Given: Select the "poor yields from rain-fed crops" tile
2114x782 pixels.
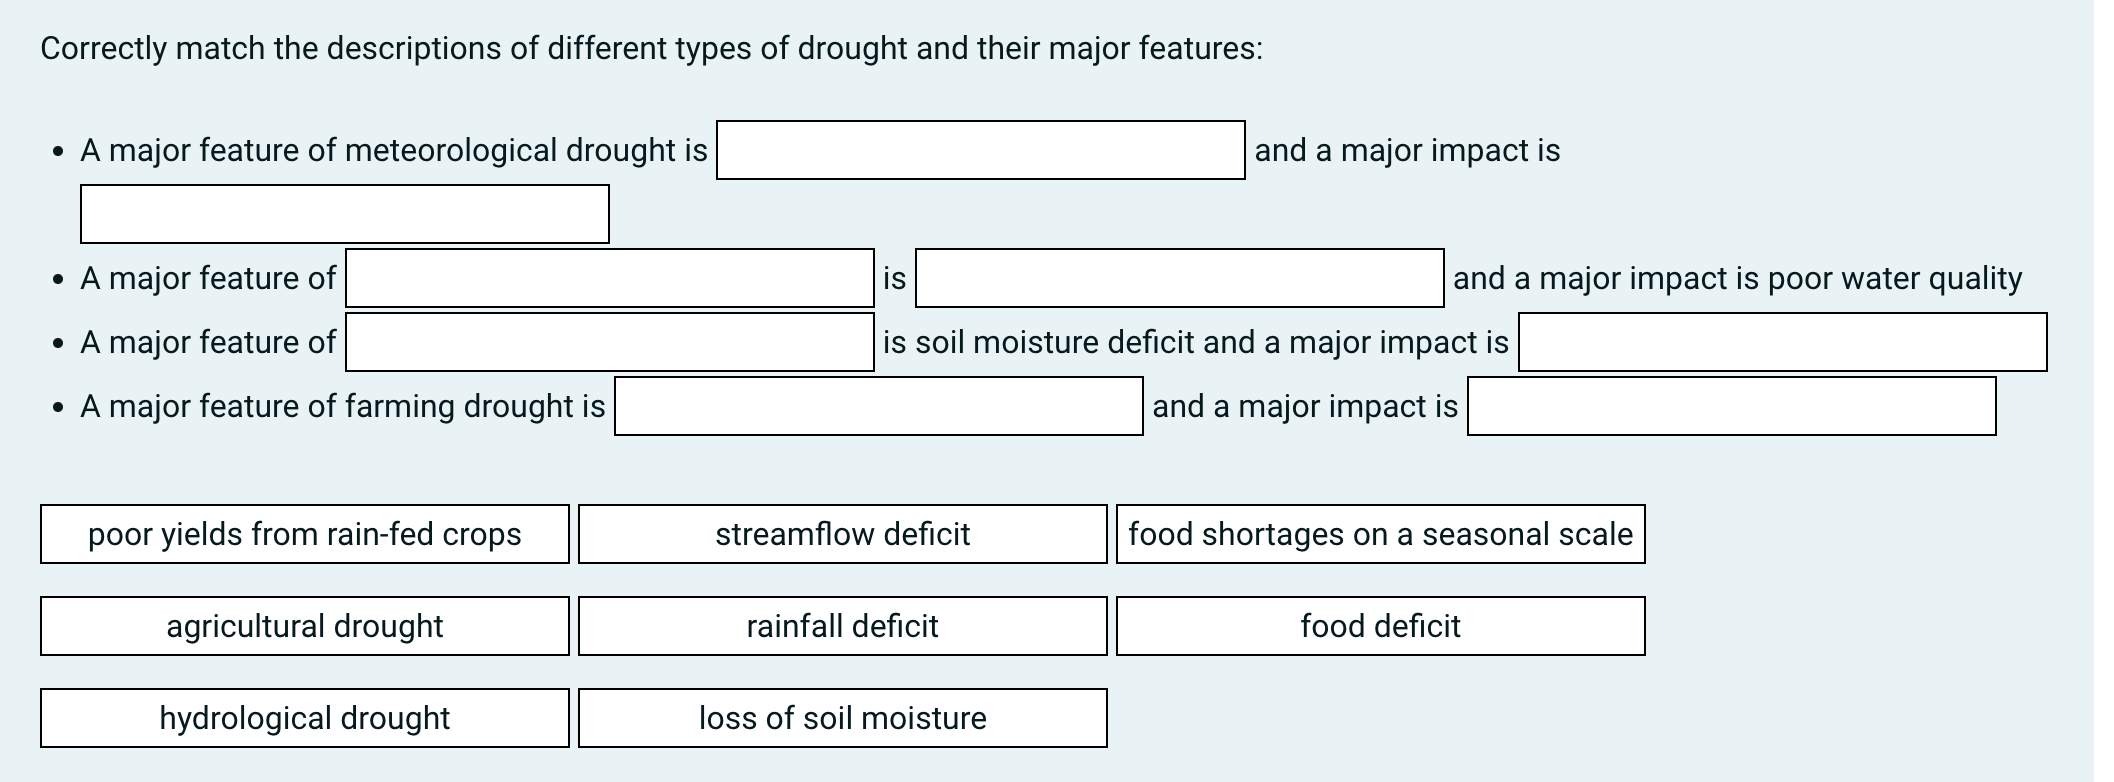Looking at the screenshot, I should [x=304, y=534].
